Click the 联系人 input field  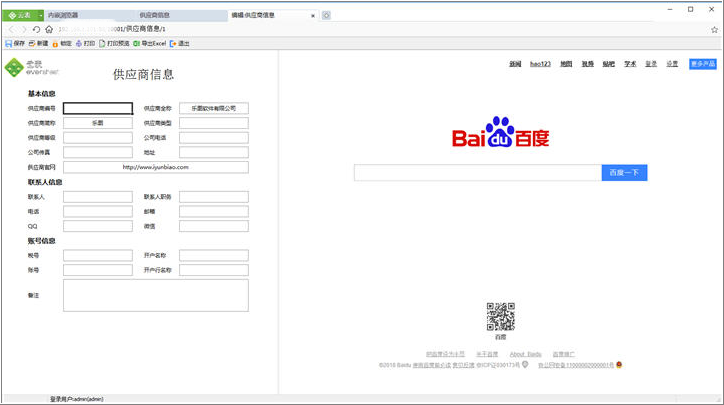coord(98,197)
